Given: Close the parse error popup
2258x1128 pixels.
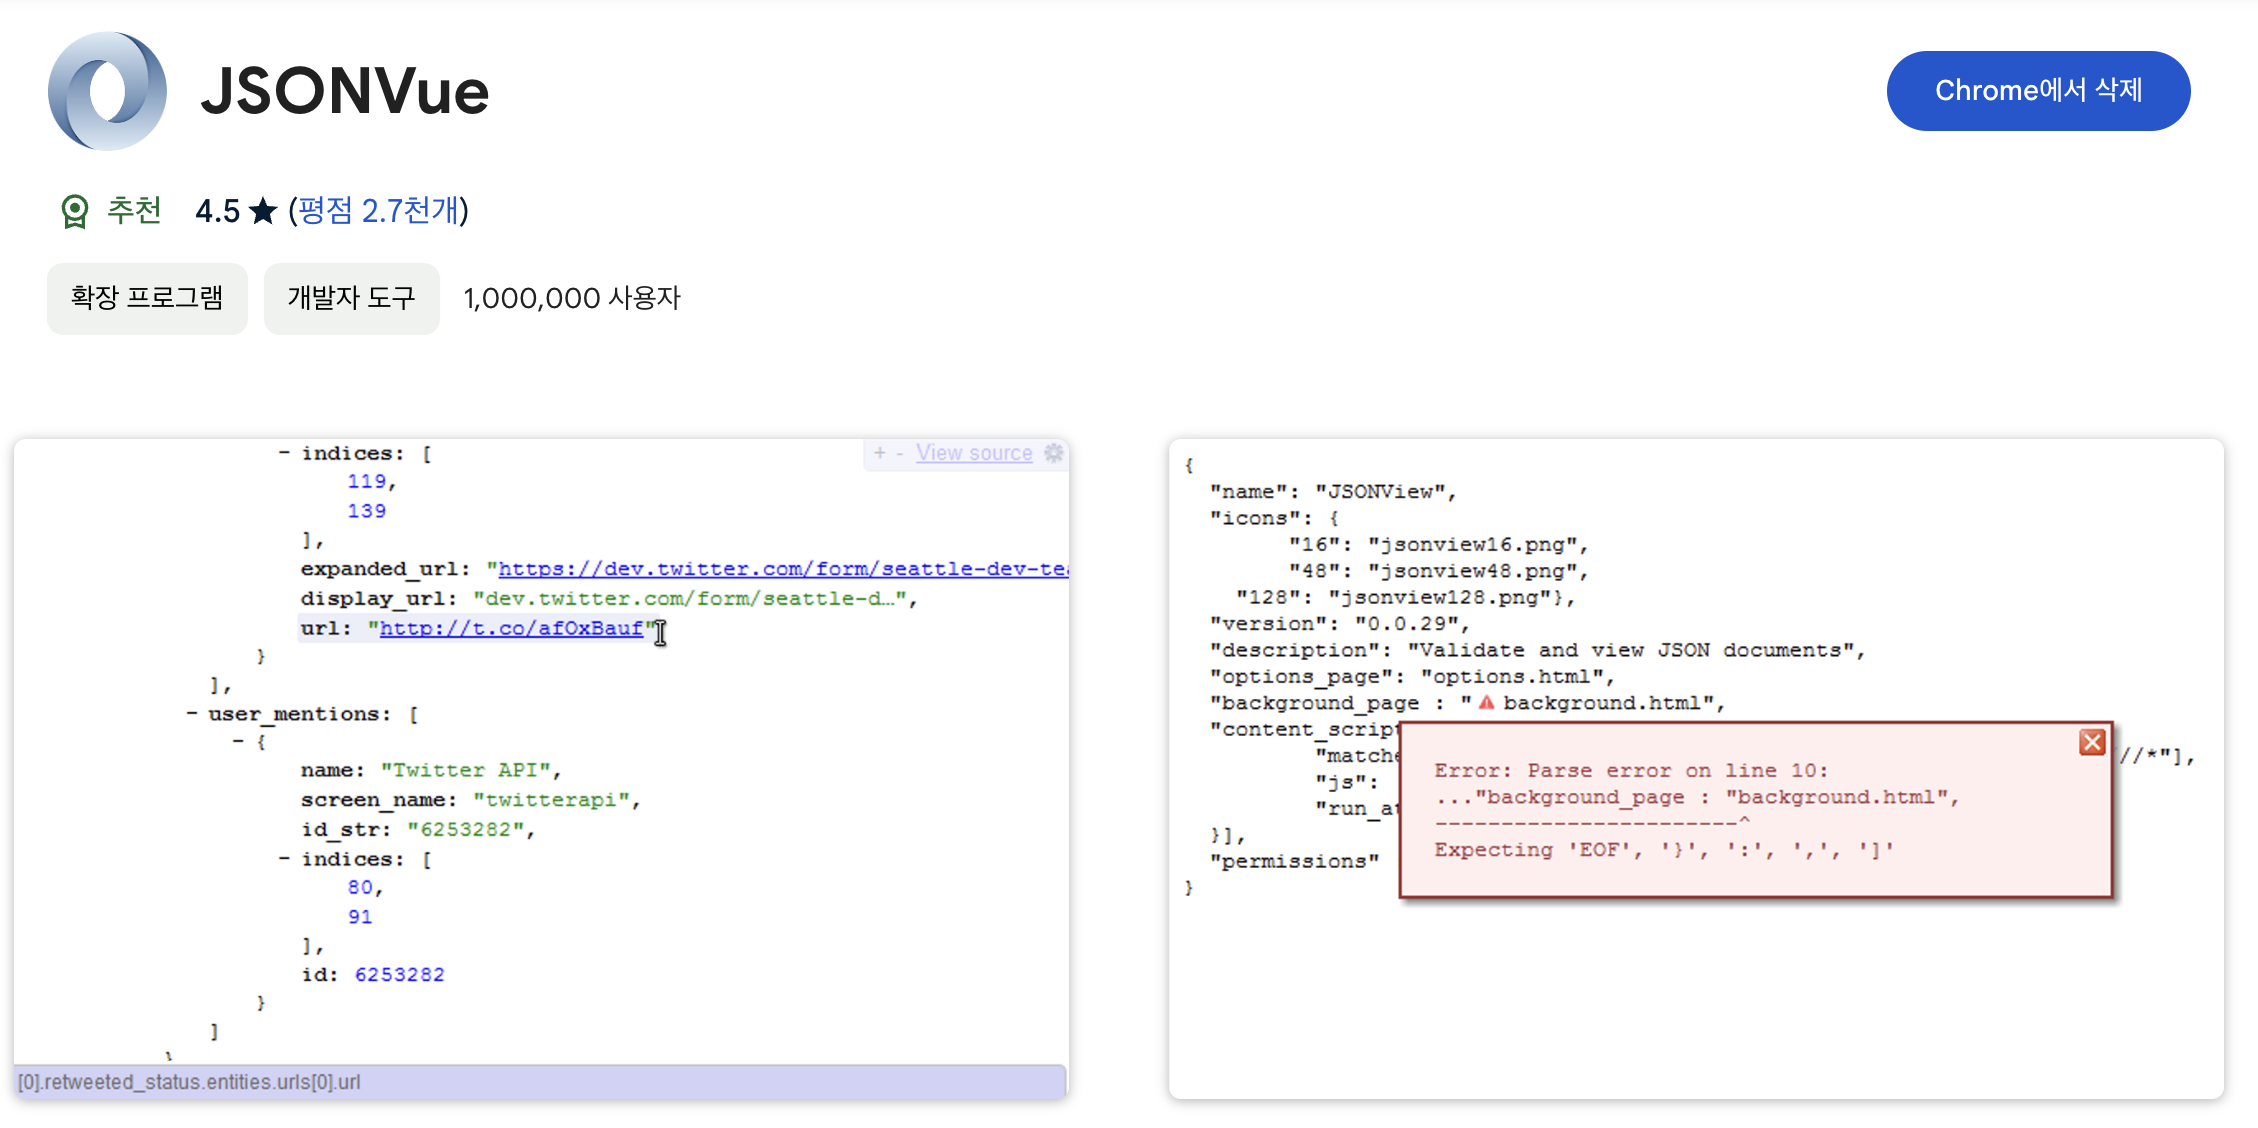Looking at the screenshot, I should point(2092,742).
